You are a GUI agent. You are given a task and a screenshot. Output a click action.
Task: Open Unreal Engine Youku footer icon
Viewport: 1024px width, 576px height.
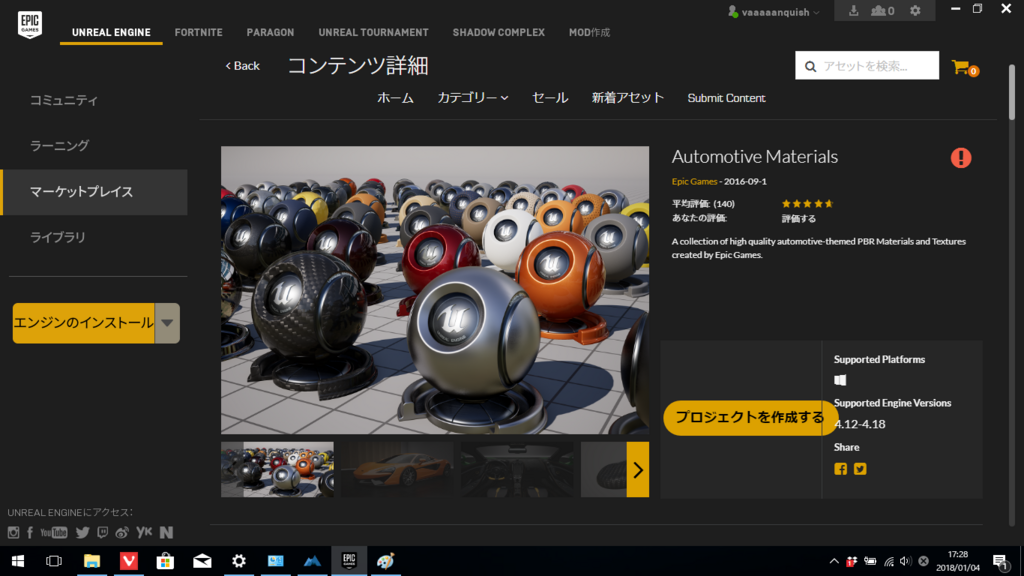pyautogui.click(x=144, y=532)
